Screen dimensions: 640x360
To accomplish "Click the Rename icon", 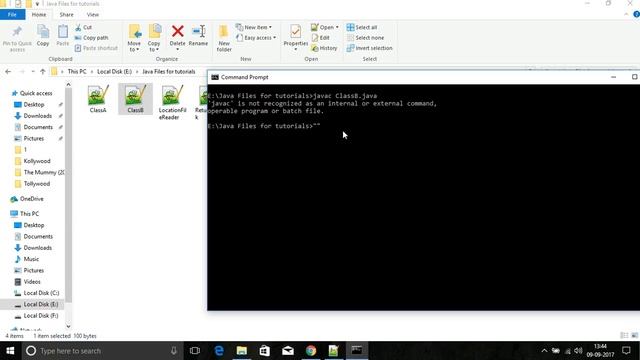I will (198, 31).
